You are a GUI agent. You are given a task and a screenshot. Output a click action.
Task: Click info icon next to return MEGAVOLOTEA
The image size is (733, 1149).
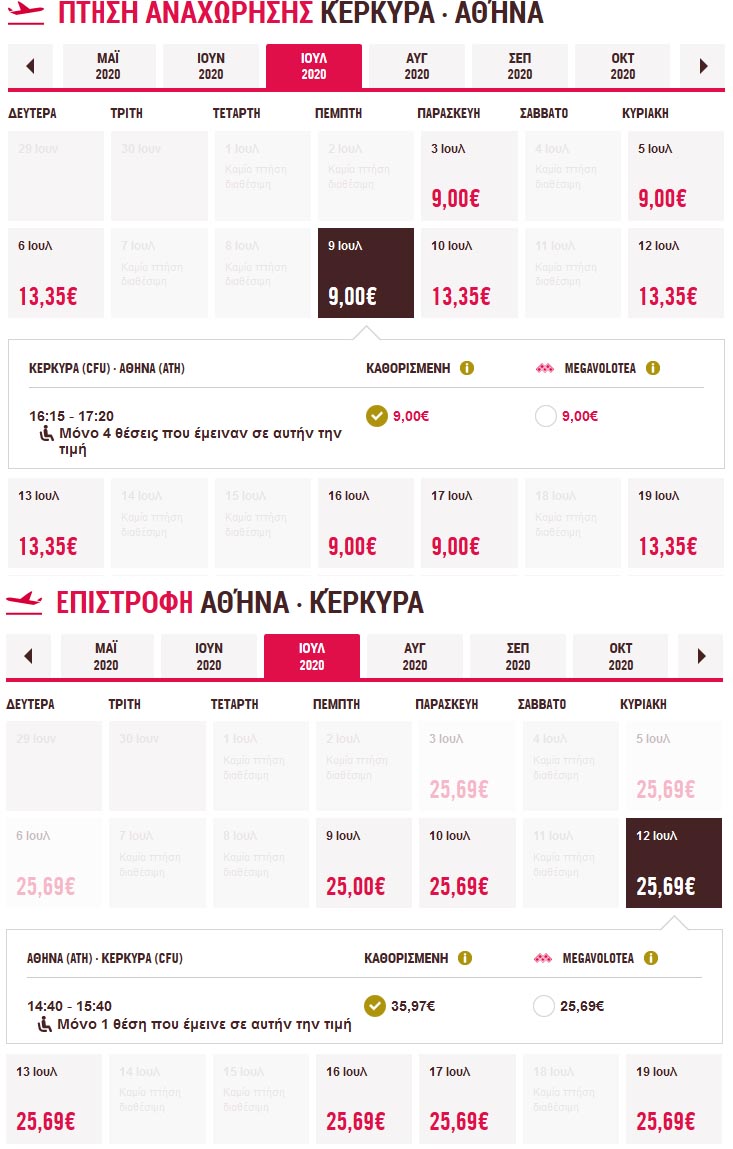651,958
